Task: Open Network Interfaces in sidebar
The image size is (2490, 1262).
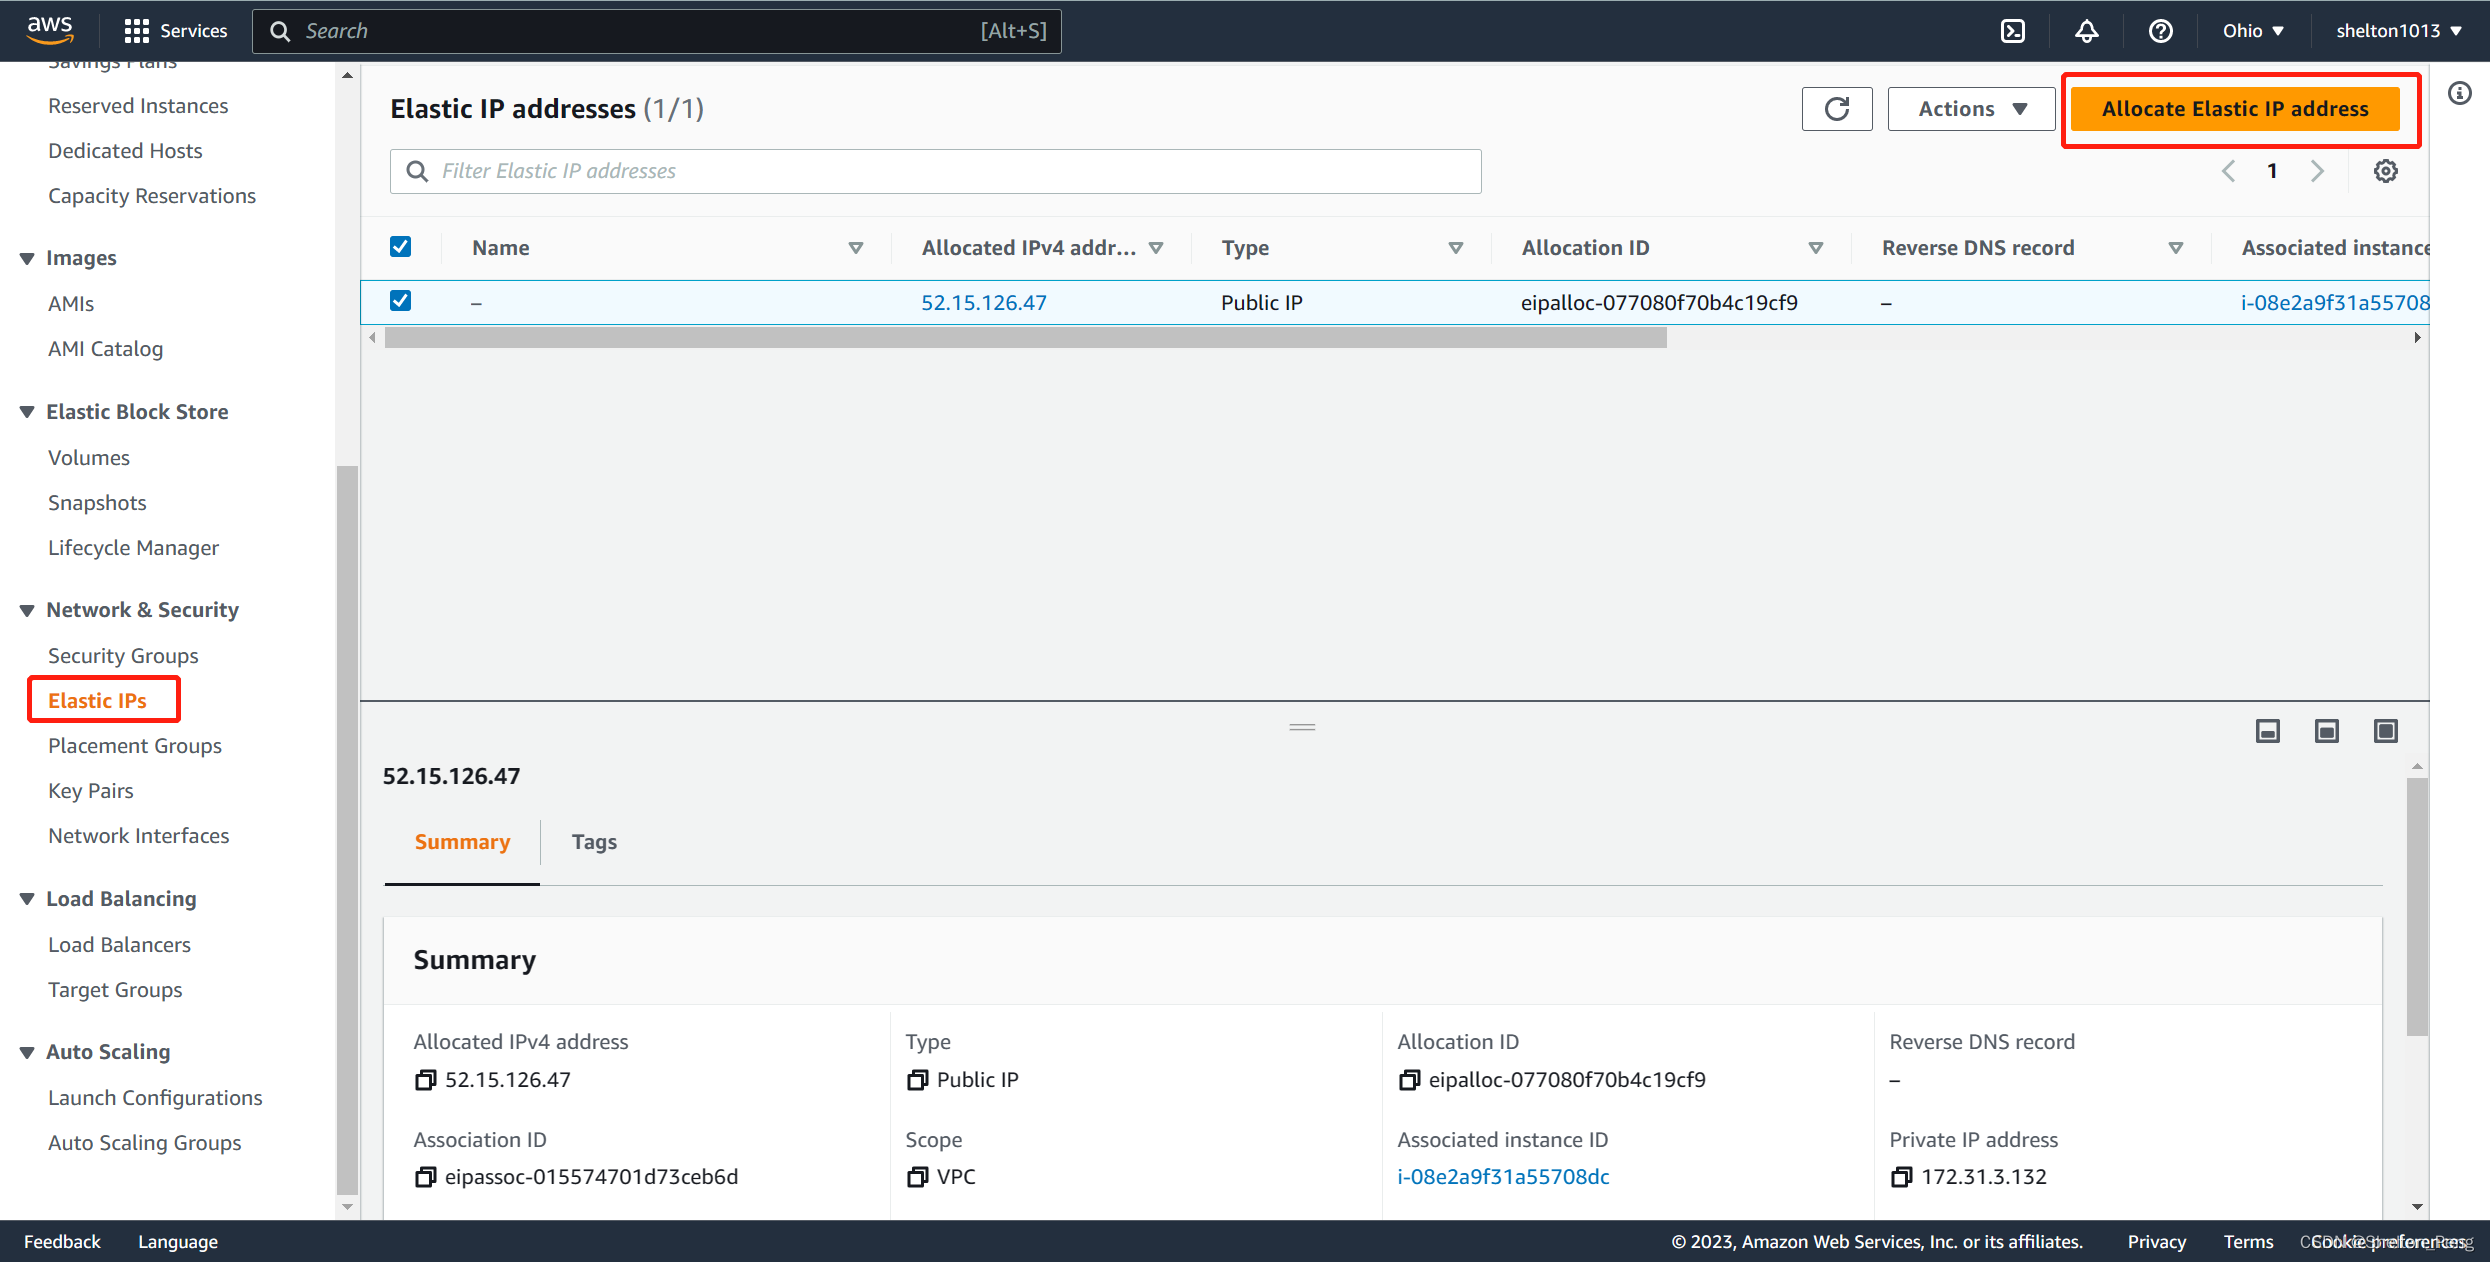Action: click(138, 835)
